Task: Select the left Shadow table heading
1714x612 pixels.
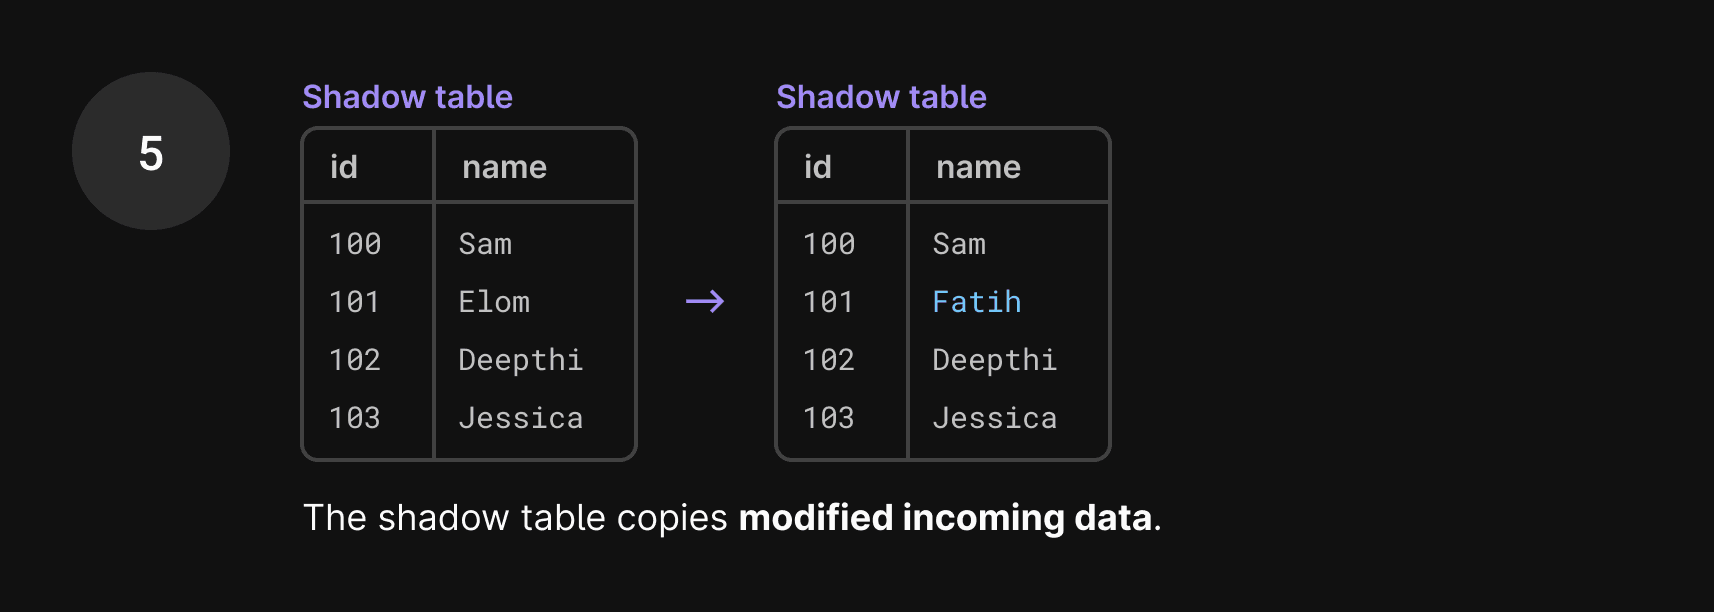Action: tap(408, 97)
